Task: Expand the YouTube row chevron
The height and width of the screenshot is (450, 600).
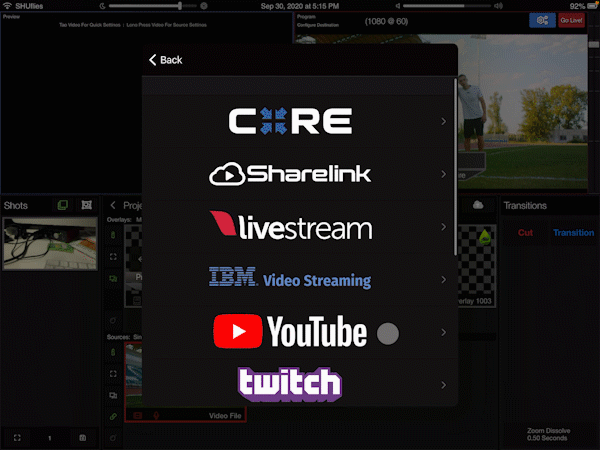Action: coord(443,332)
